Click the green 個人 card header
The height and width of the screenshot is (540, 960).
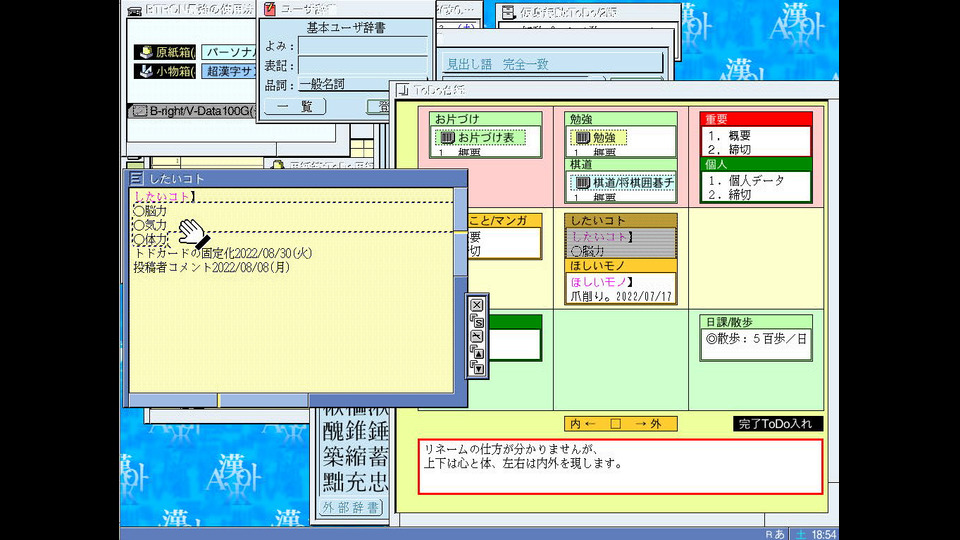pyautogui.click(x=756, y=164)
